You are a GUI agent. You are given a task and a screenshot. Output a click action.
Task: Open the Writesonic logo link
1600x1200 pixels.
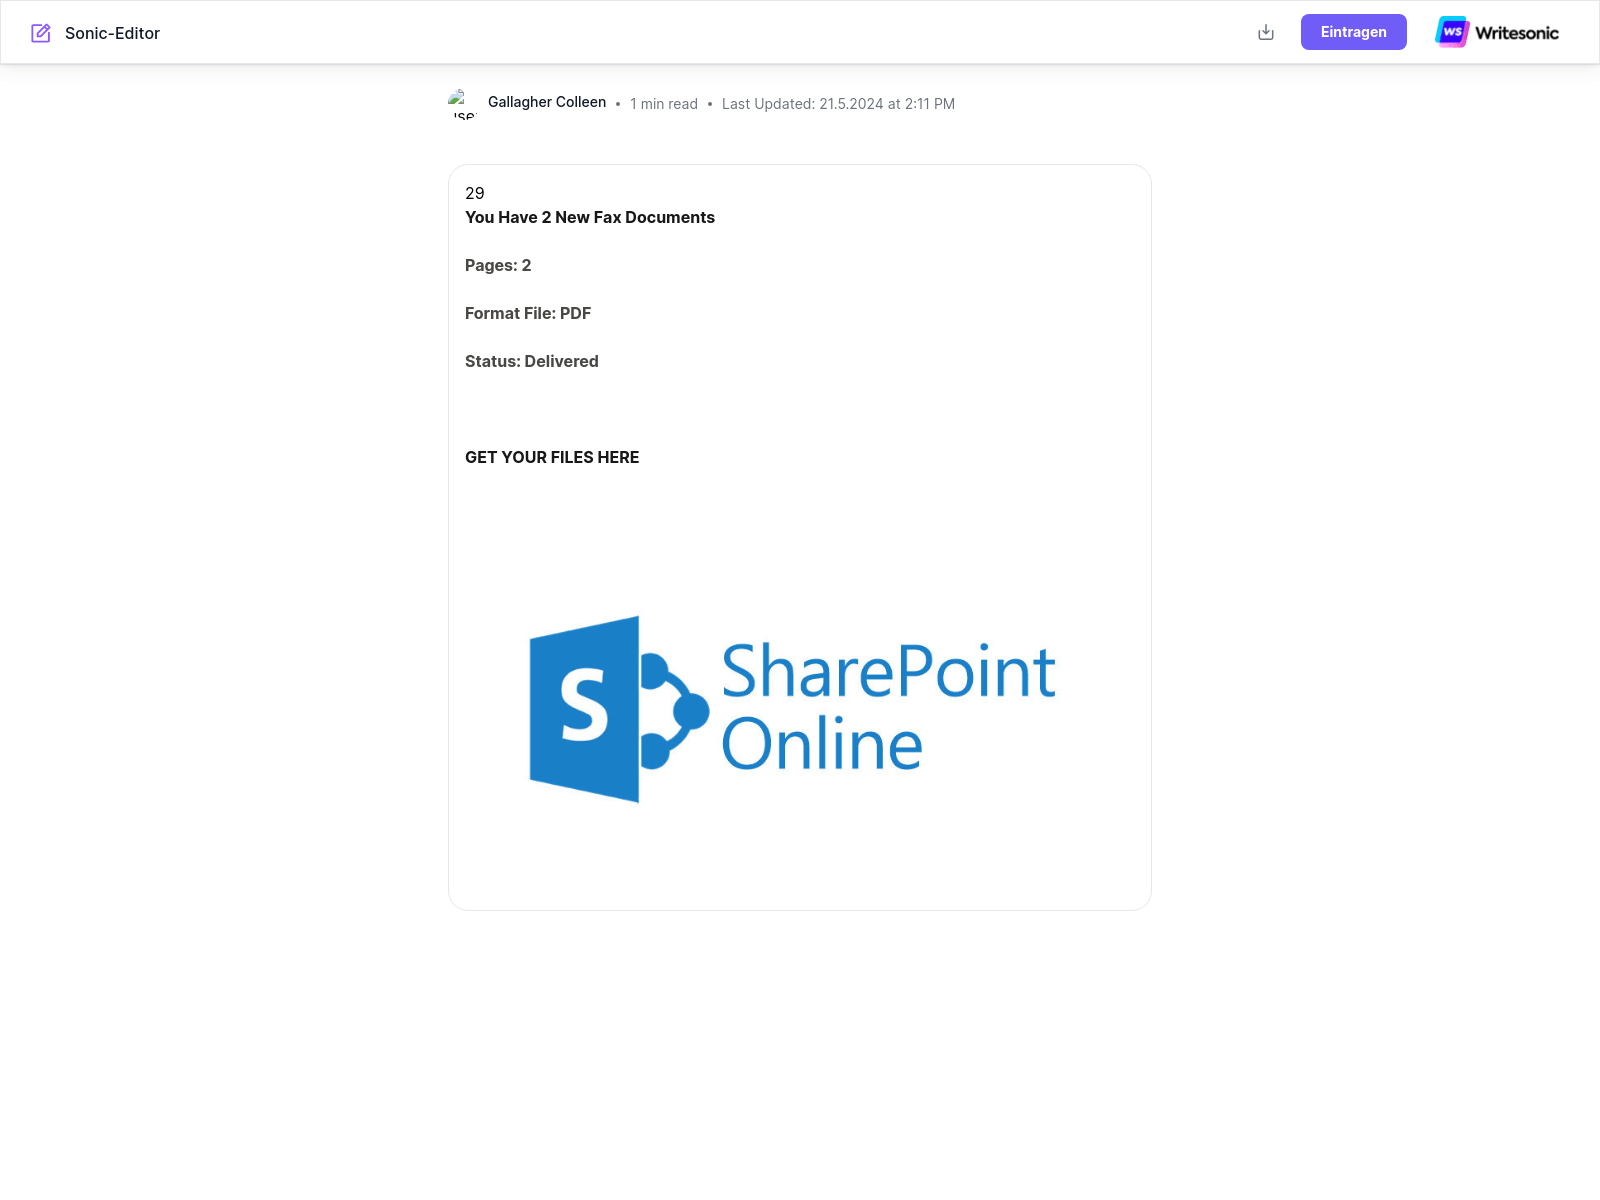click(x=1497, y=32)
